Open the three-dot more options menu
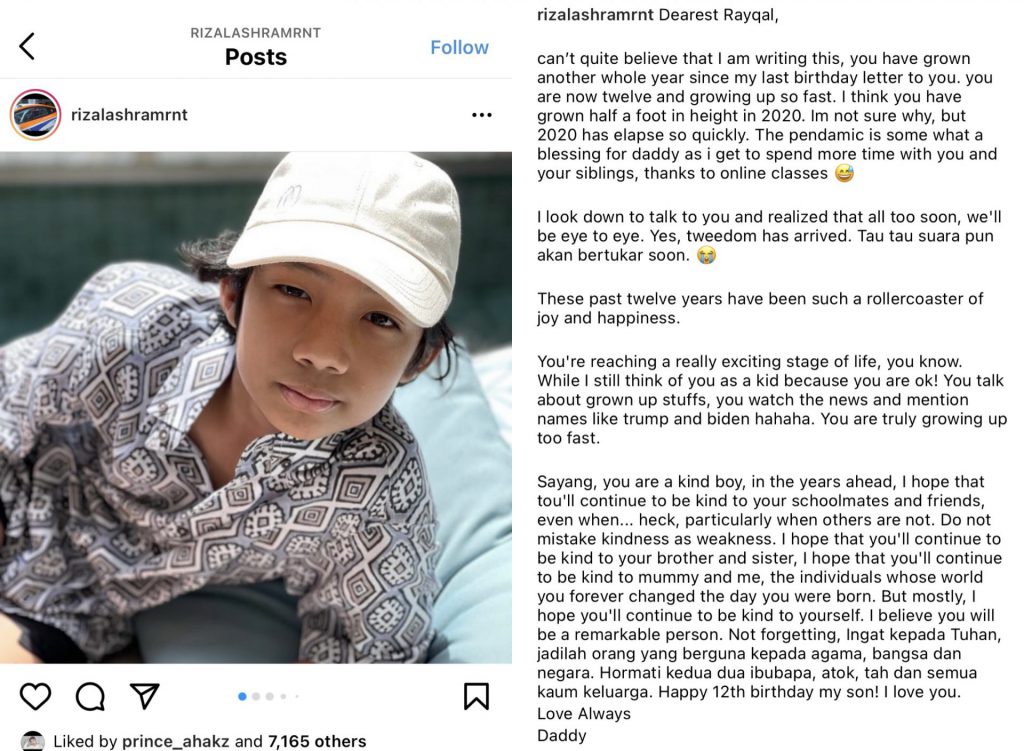Image resolution: width=1024 pixels, height=751 pixels. pyautogui.click(x=481, y=115)
